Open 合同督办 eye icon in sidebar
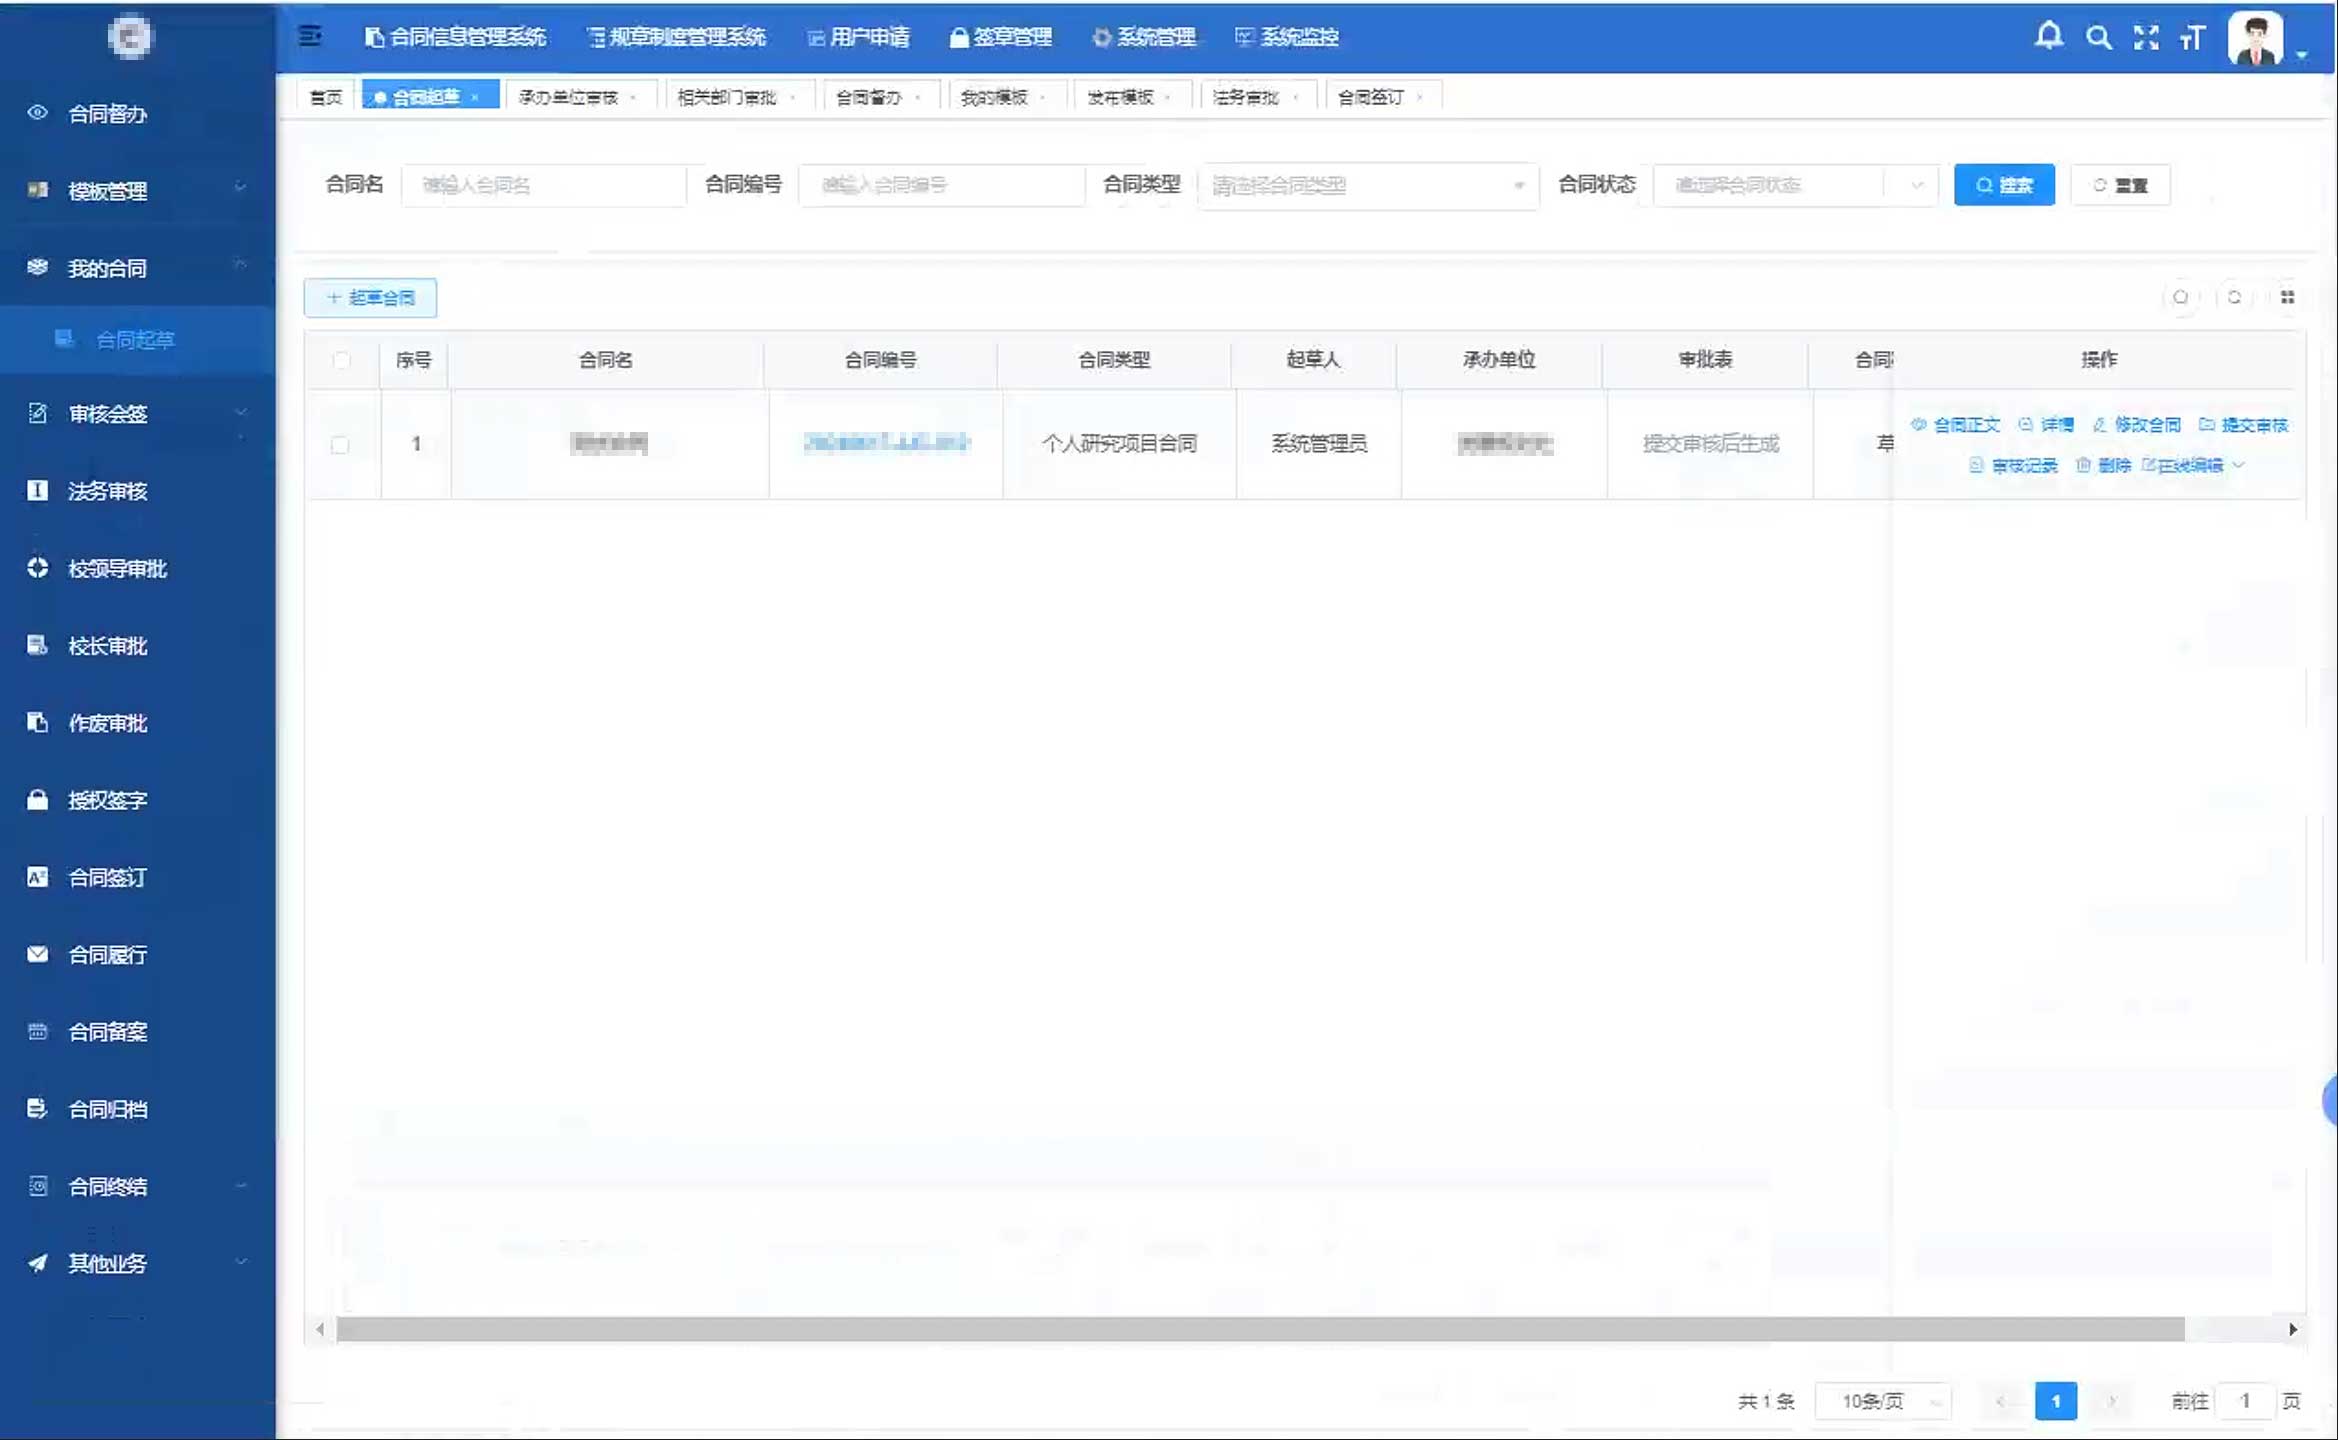The width and height of the screenshot is (2338, 1440). point(37,112)
